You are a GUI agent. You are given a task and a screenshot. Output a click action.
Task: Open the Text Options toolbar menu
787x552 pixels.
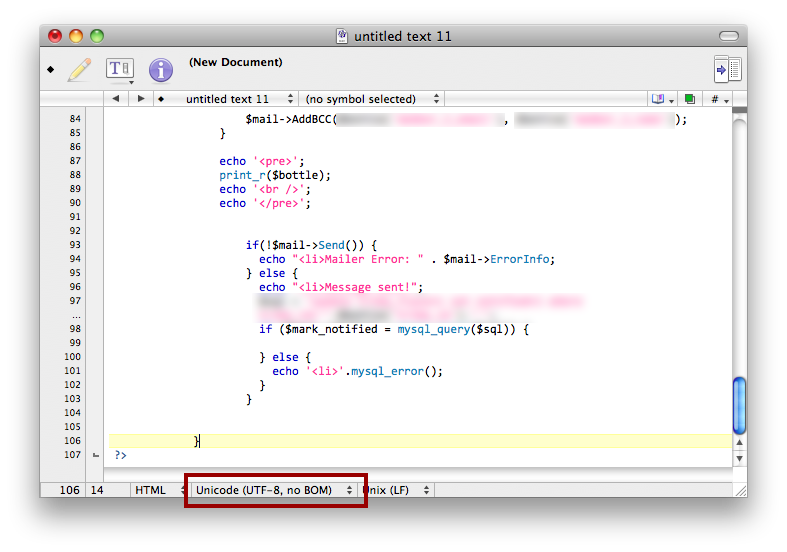coord(119,70)
